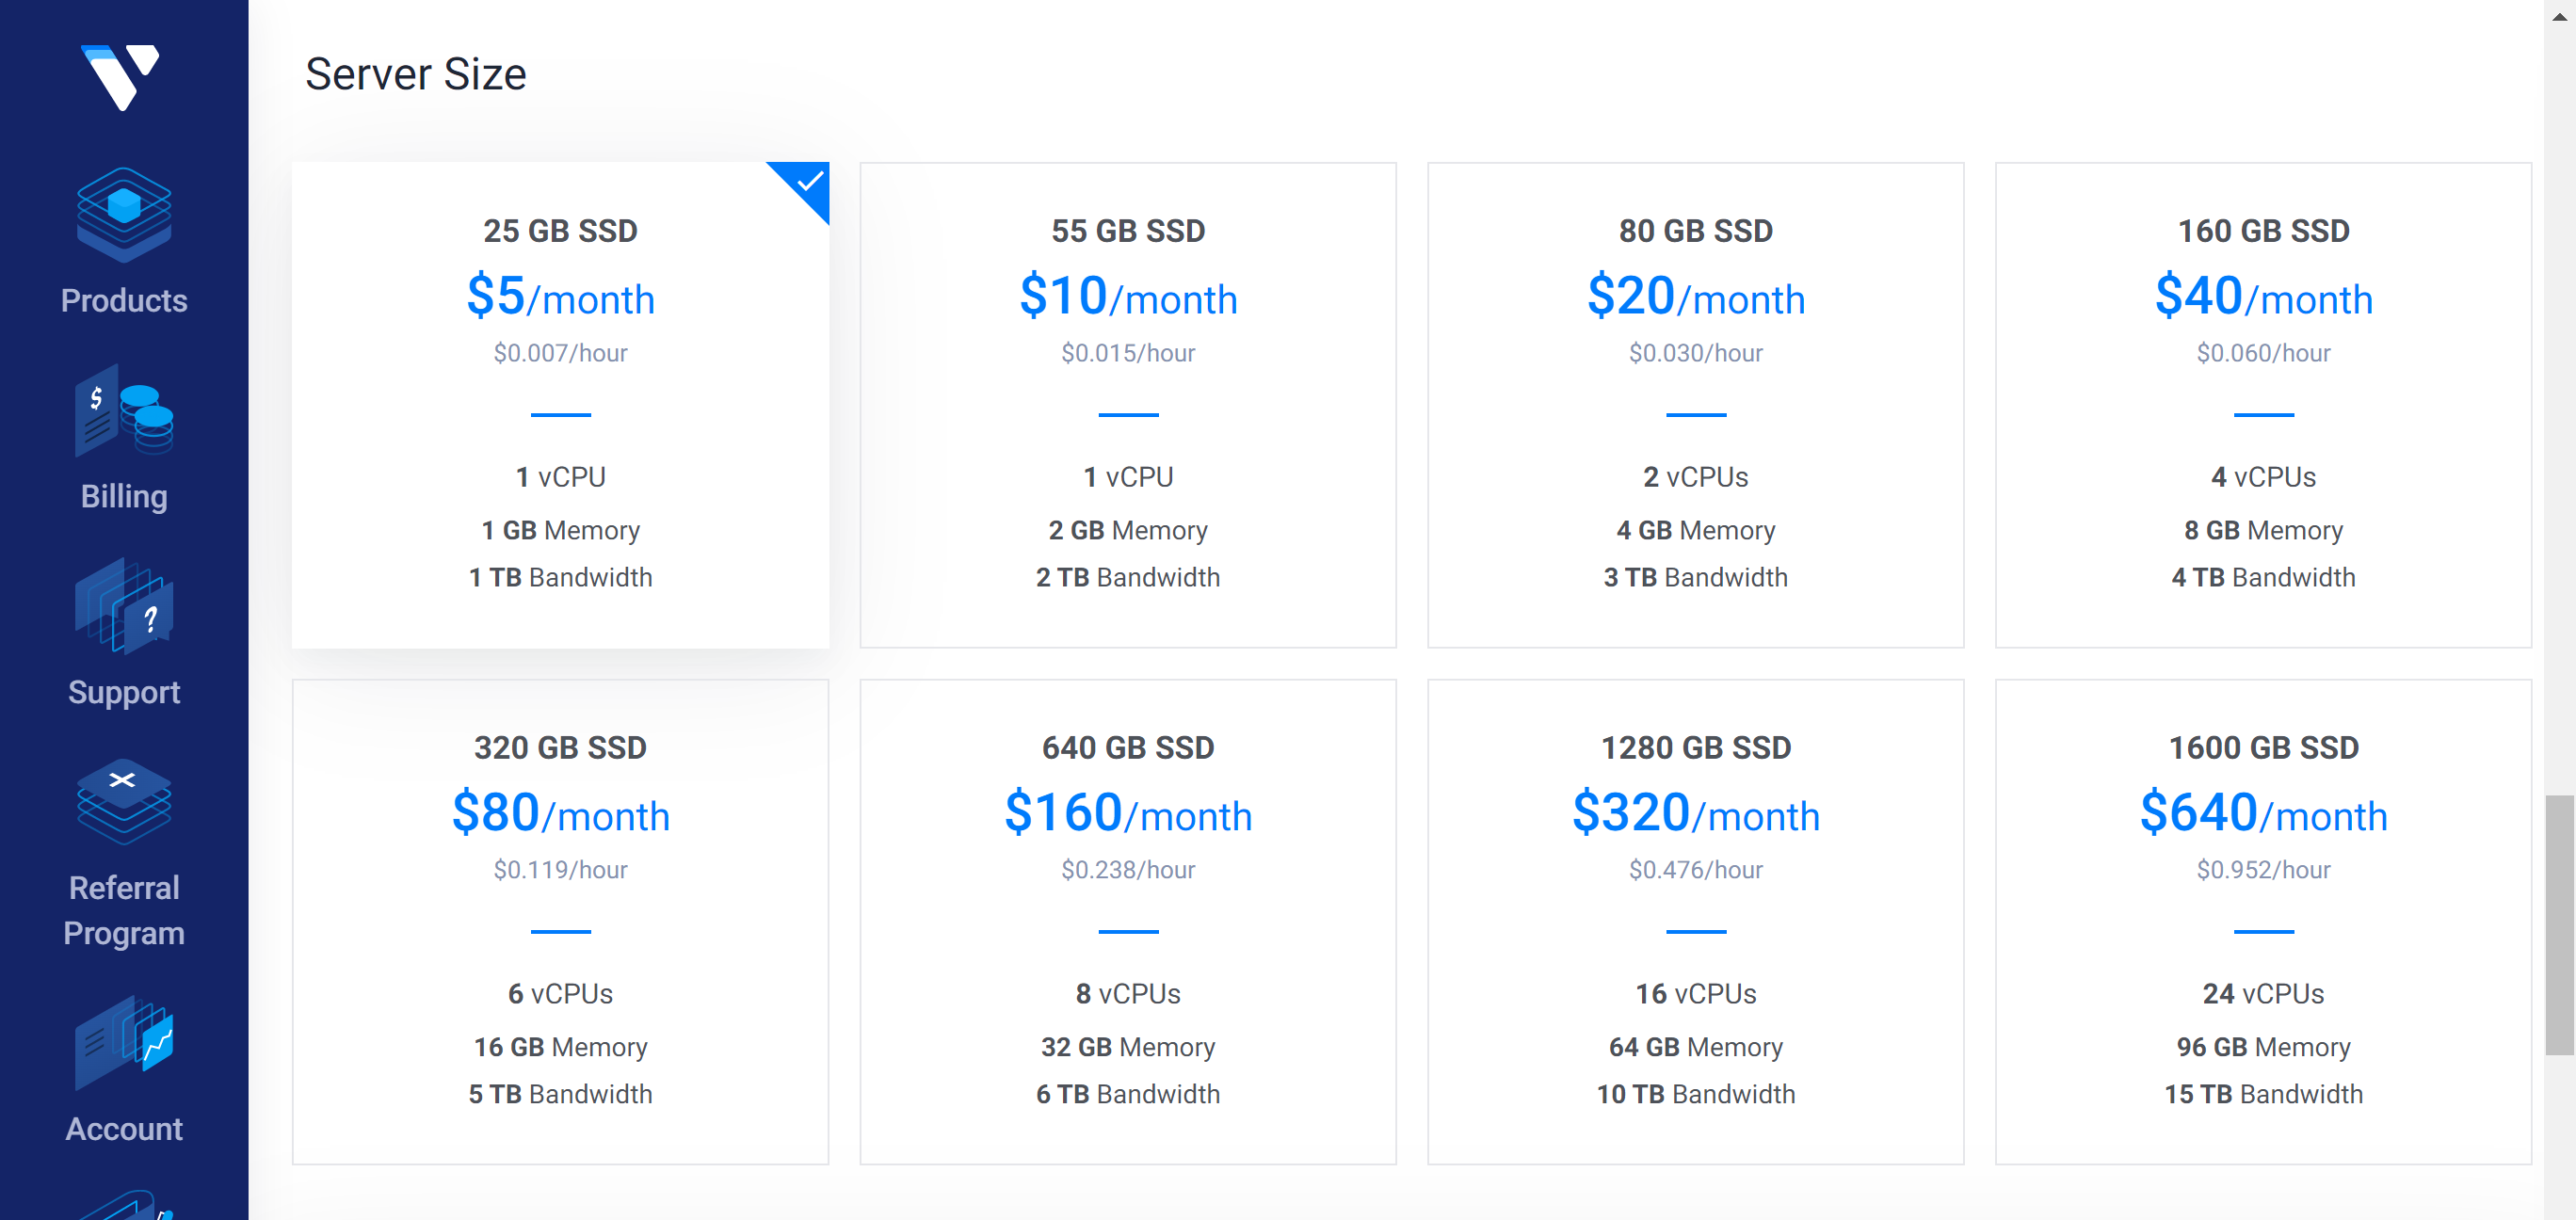Open the Products icon in sidebar
Image resolution: width=2576 pixels, height=1220 pixels.
[124, 214]
